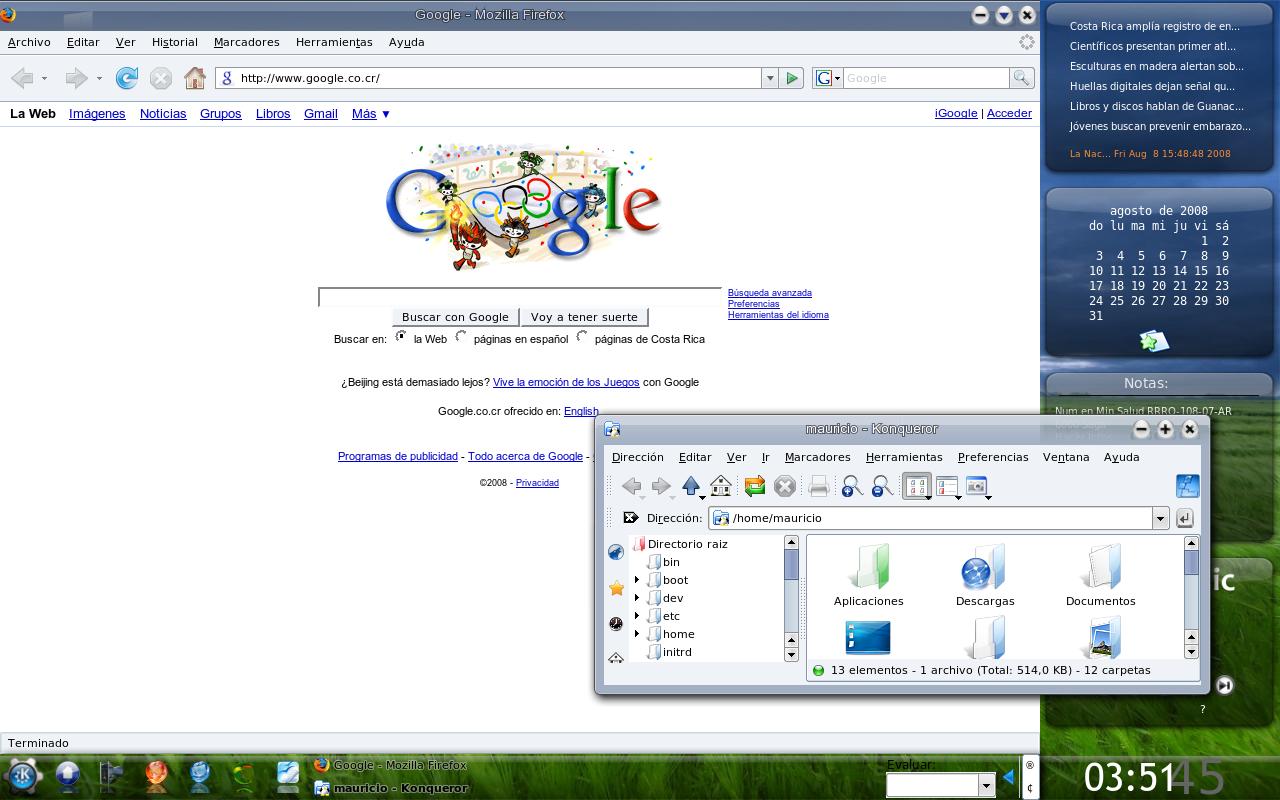Open the Documentos folder in Konqueror

point(1100,575)
